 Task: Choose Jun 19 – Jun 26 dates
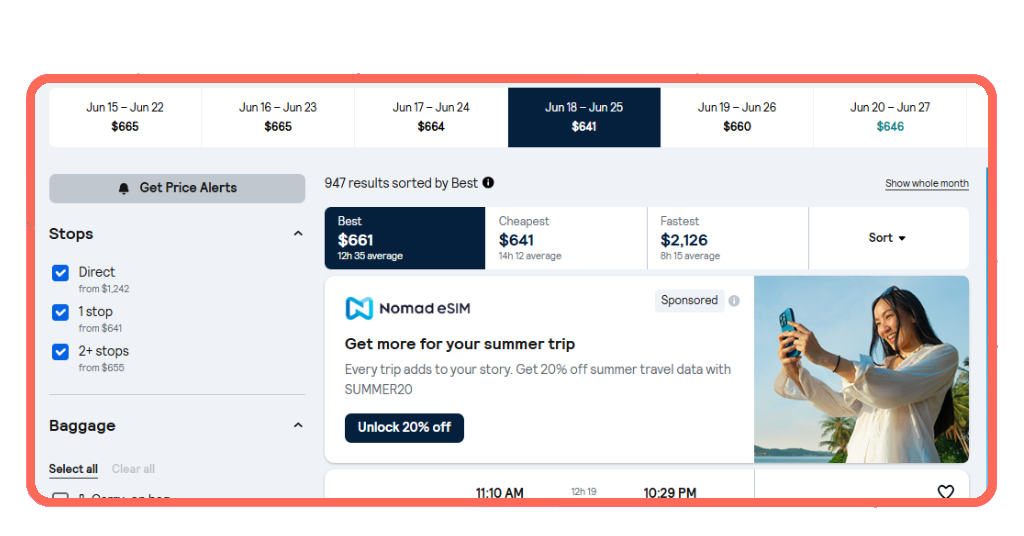tap(737, 118)
